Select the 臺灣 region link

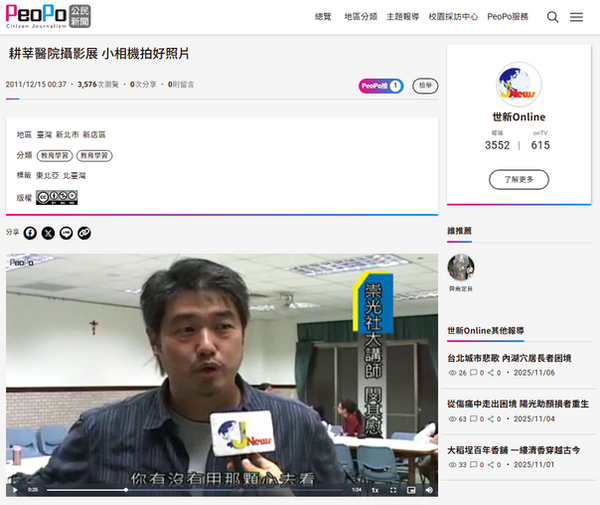(44, 135)
